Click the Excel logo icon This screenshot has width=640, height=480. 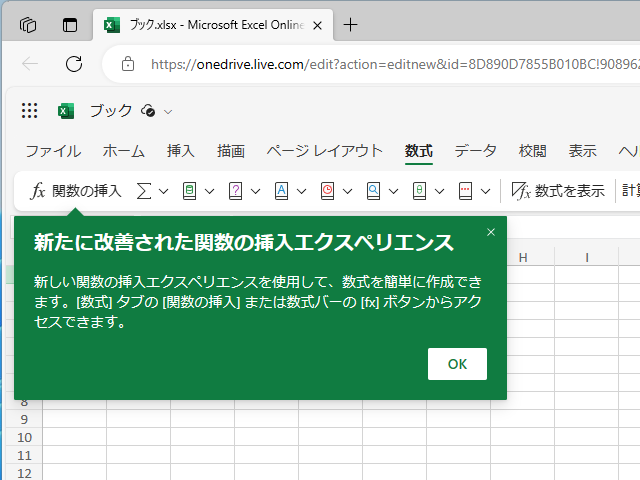point(66,111)
